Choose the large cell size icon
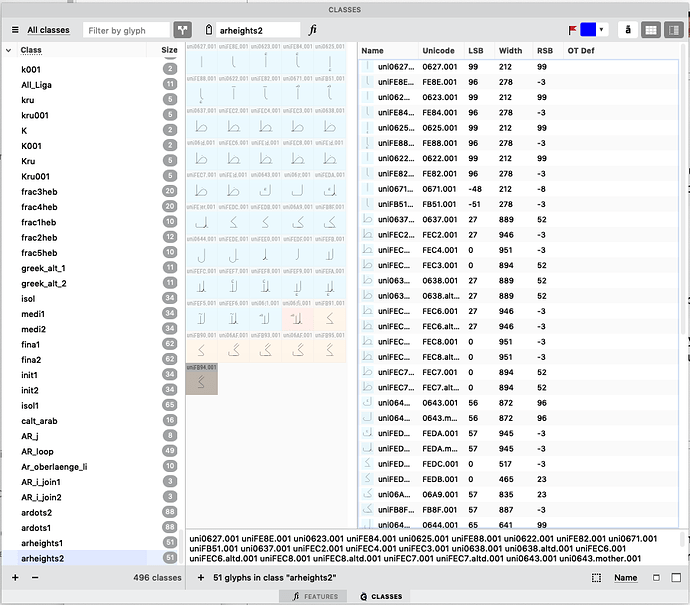The image size is (690, 605). click(676, 578)
